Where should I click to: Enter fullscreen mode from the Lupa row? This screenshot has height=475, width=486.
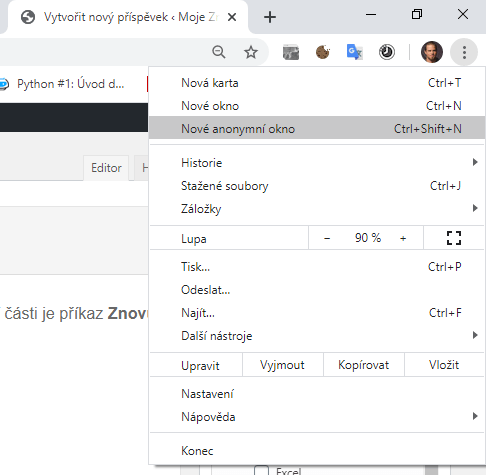[454, 238]
